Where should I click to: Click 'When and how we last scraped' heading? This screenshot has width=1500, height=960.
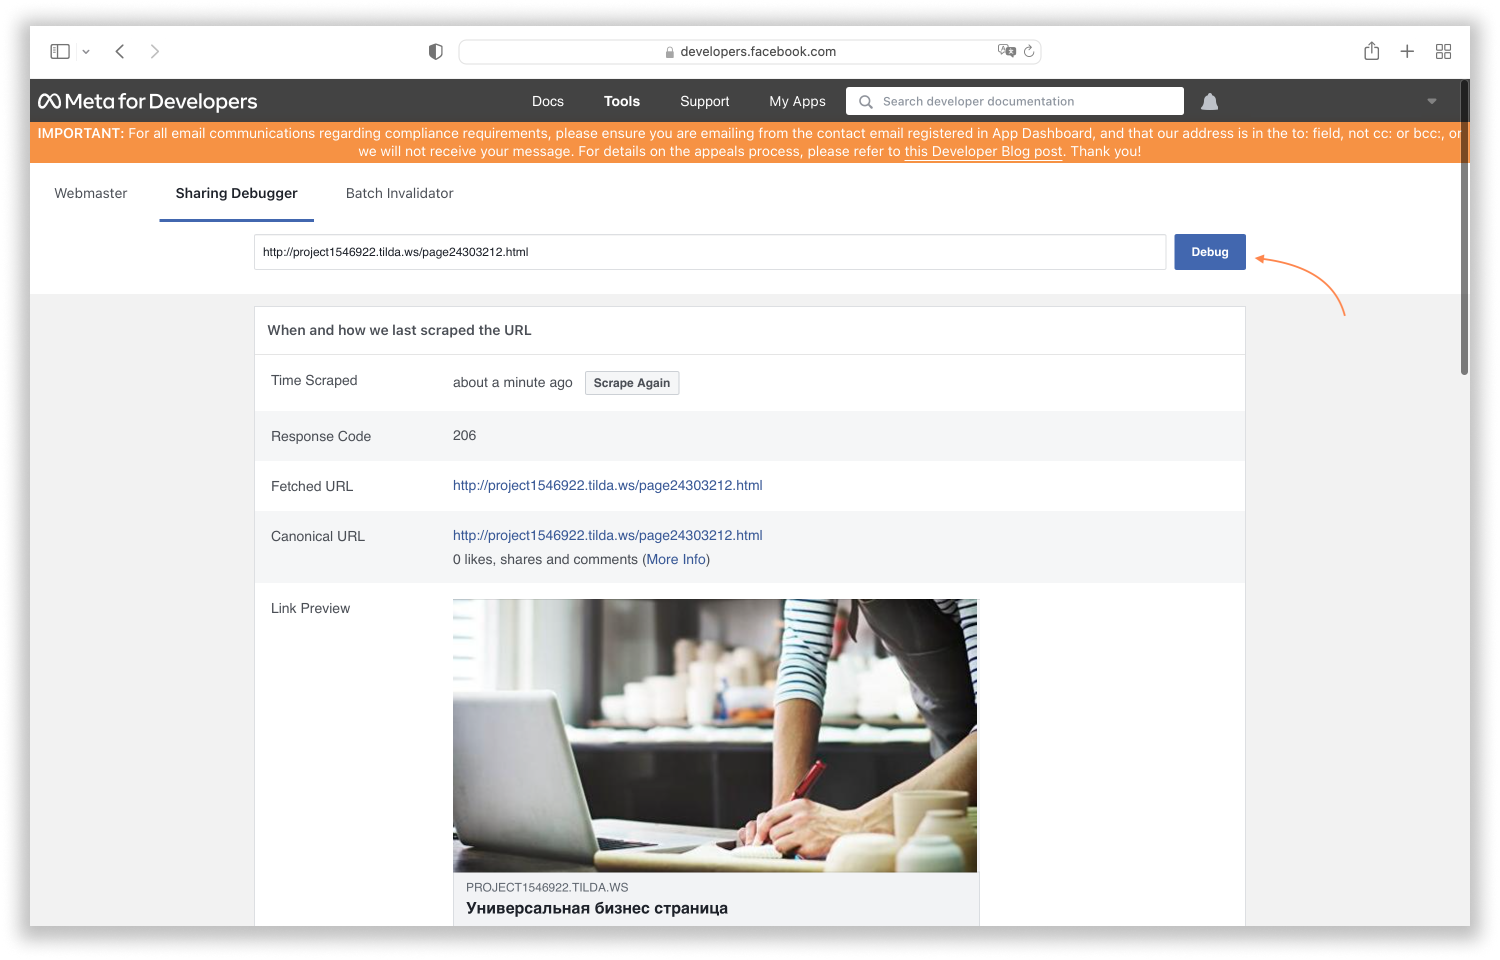(399, 330)
